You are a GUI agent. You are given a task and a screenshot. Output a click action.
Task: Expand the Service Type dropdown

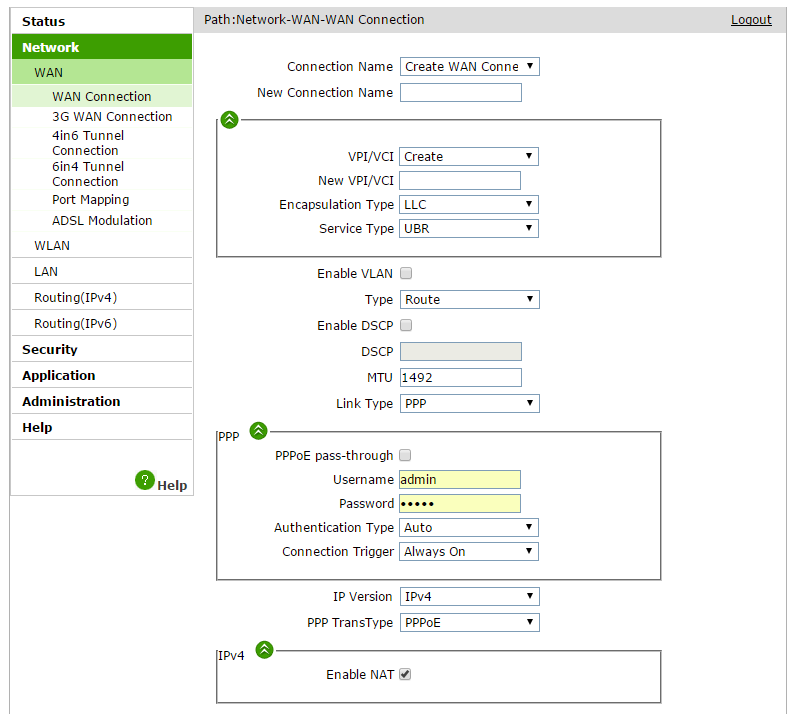469,229
